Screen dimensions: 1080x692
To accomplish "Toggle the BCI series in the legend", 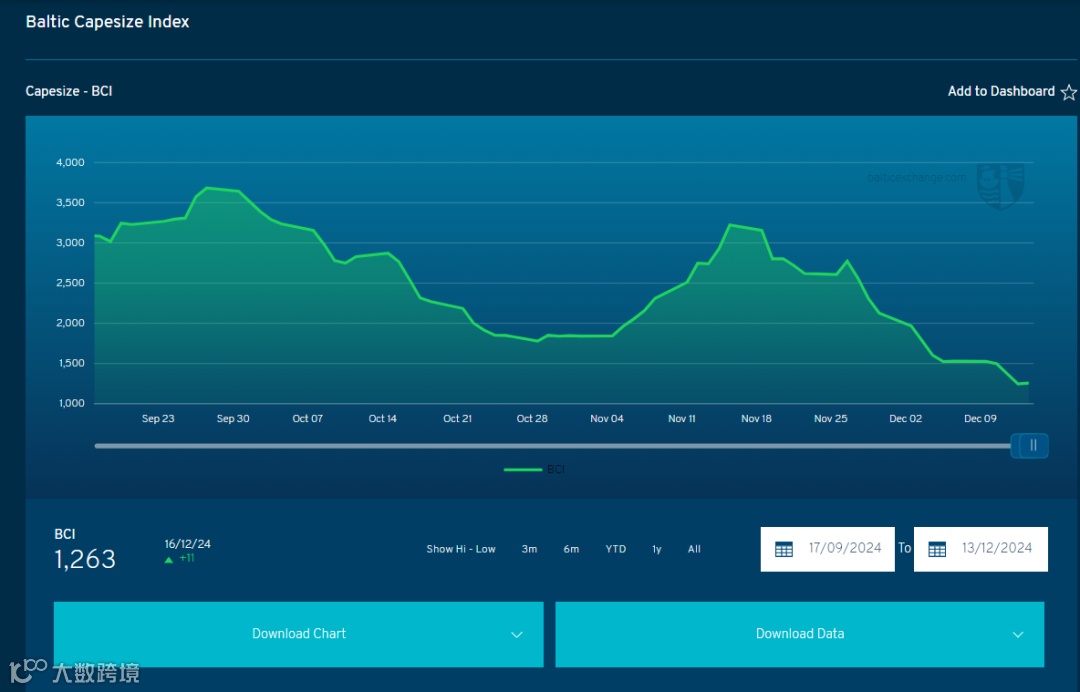I will (x=534, y=470).
